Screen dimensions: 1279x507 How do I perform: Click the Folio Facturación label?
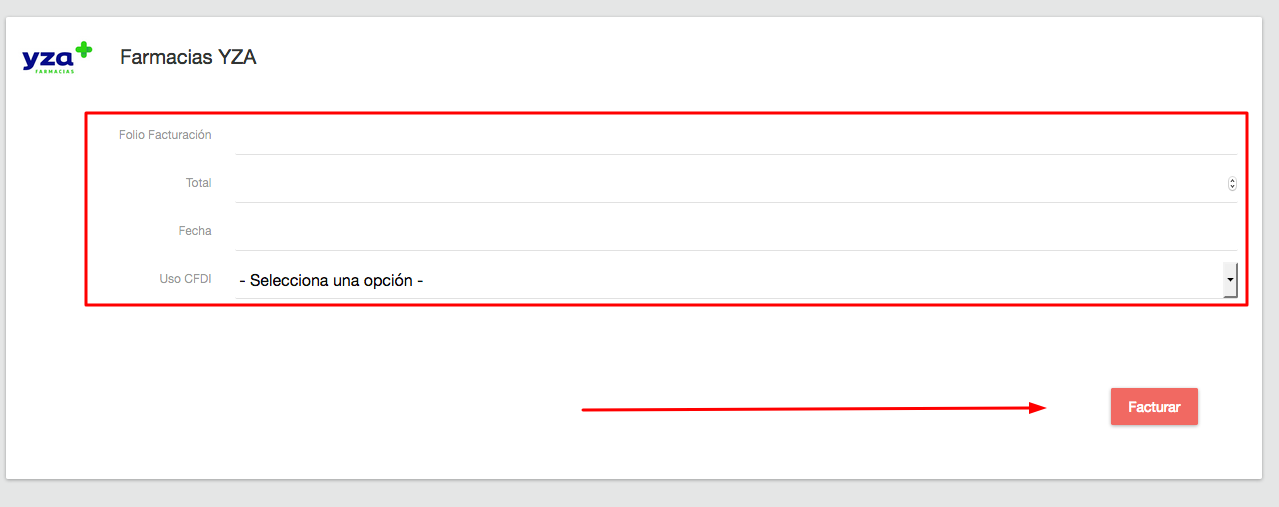[x=165, y=135]
